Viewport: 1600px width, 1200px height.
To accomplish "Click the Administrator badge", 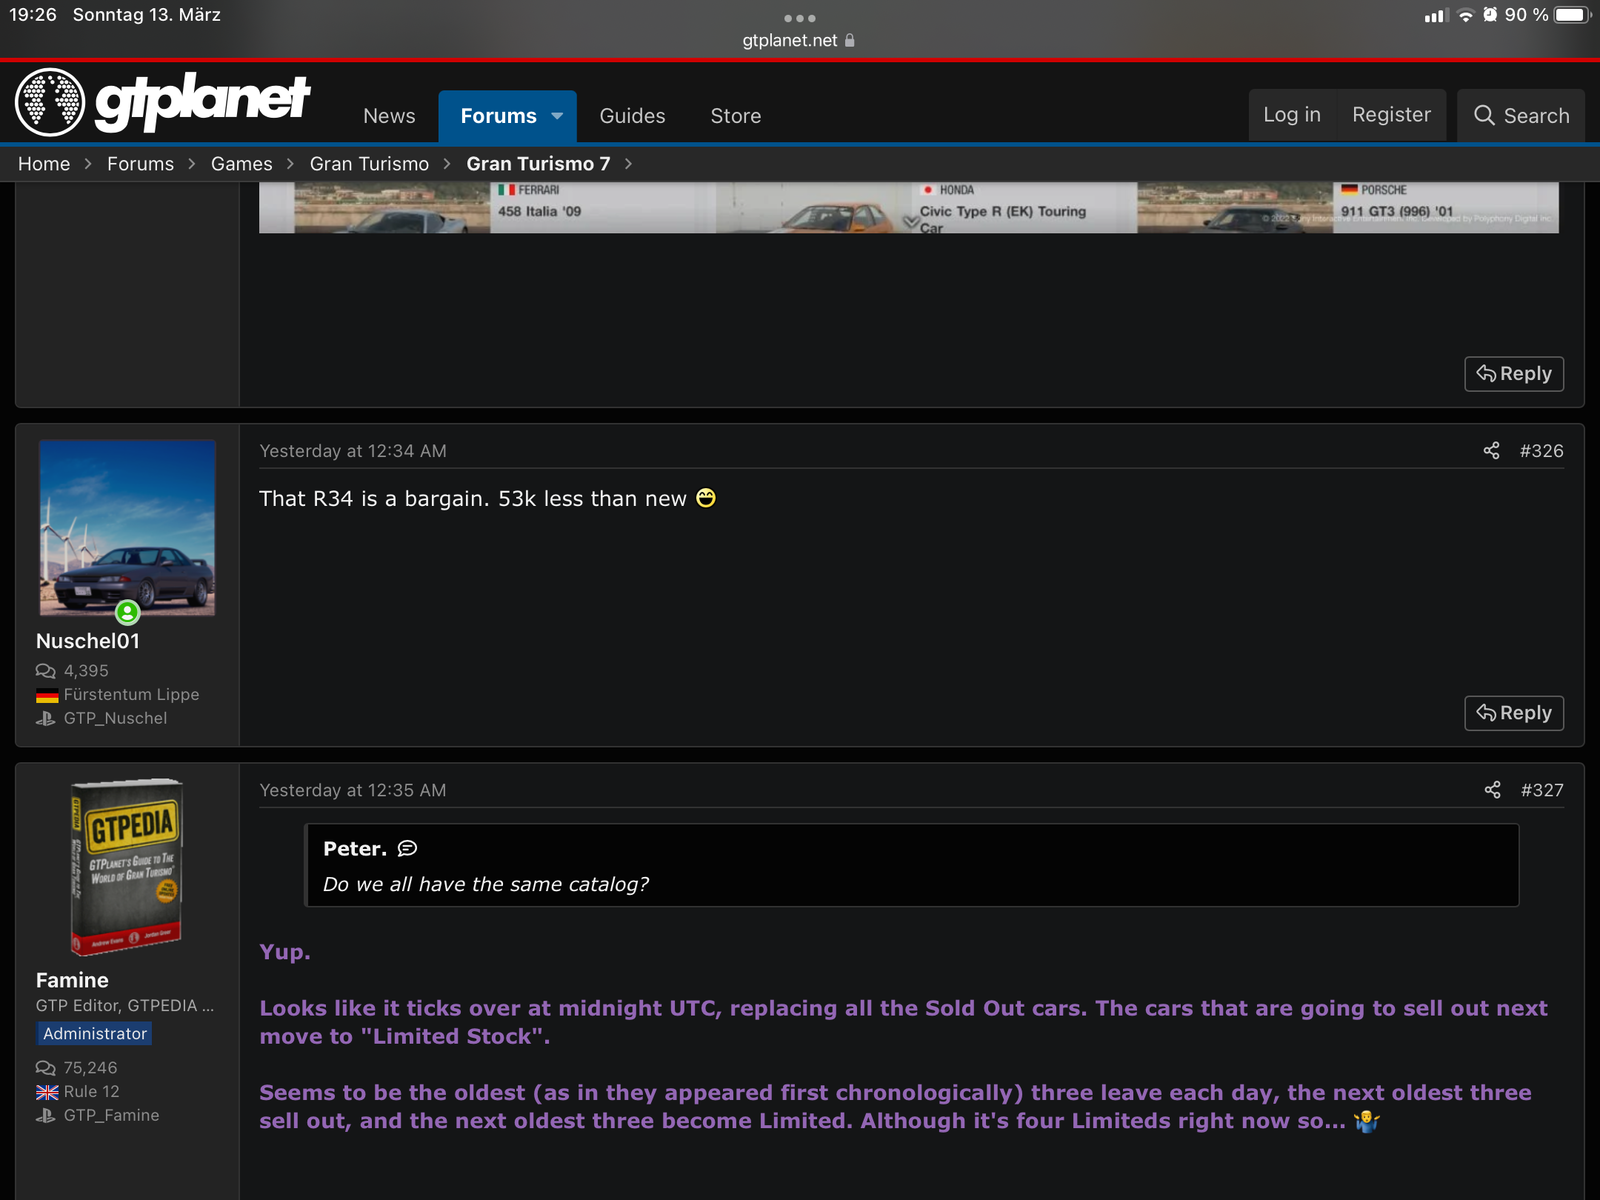I will point(95,1033).
